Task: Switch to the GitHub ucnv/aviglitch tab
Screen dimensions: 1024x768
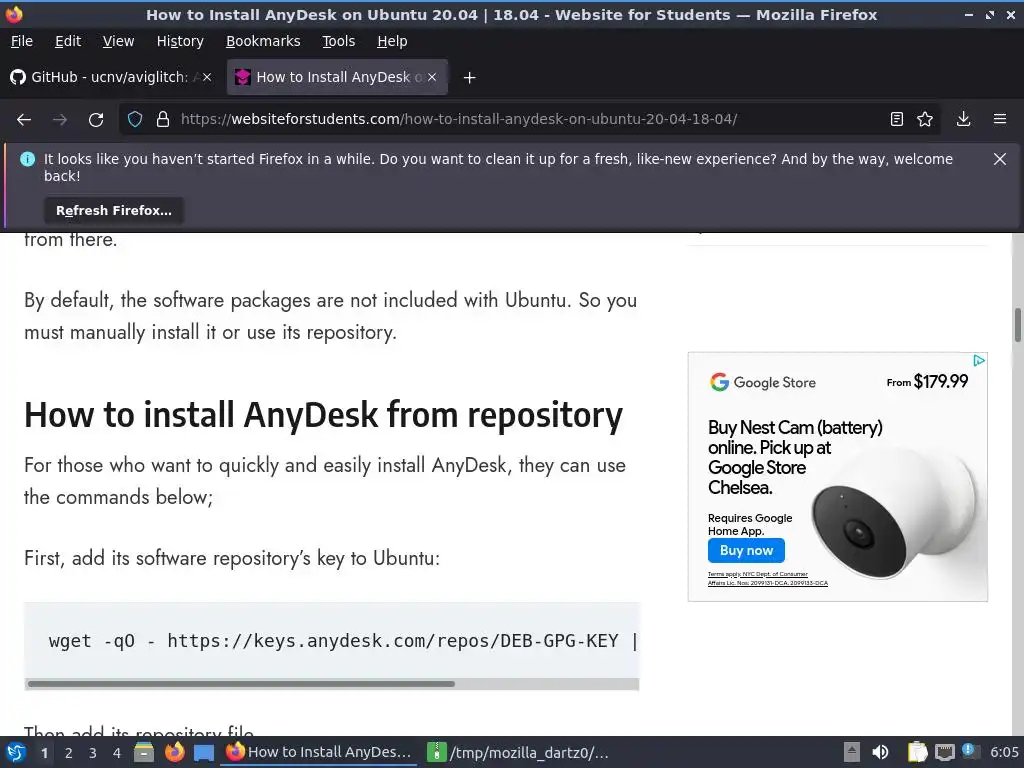Action: click(108, 77)
